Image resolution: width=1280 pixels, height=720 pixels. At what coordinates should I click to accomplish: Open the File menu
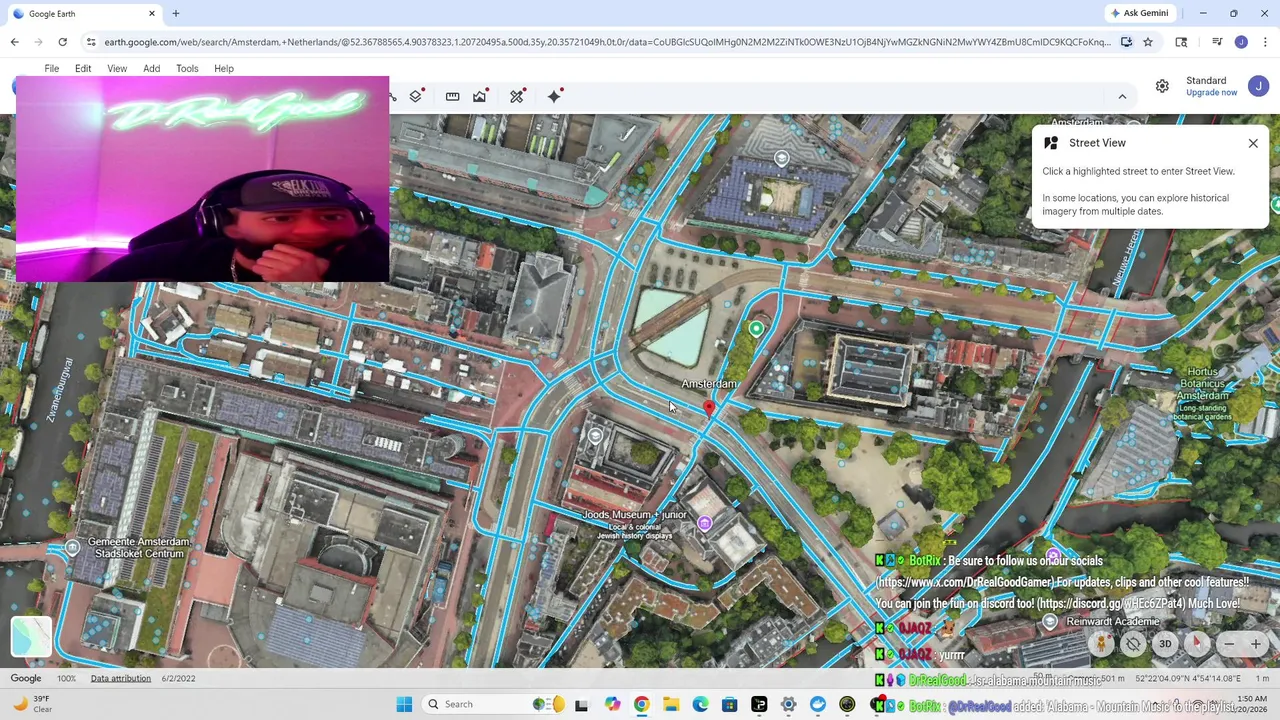(x=51, y=68)
